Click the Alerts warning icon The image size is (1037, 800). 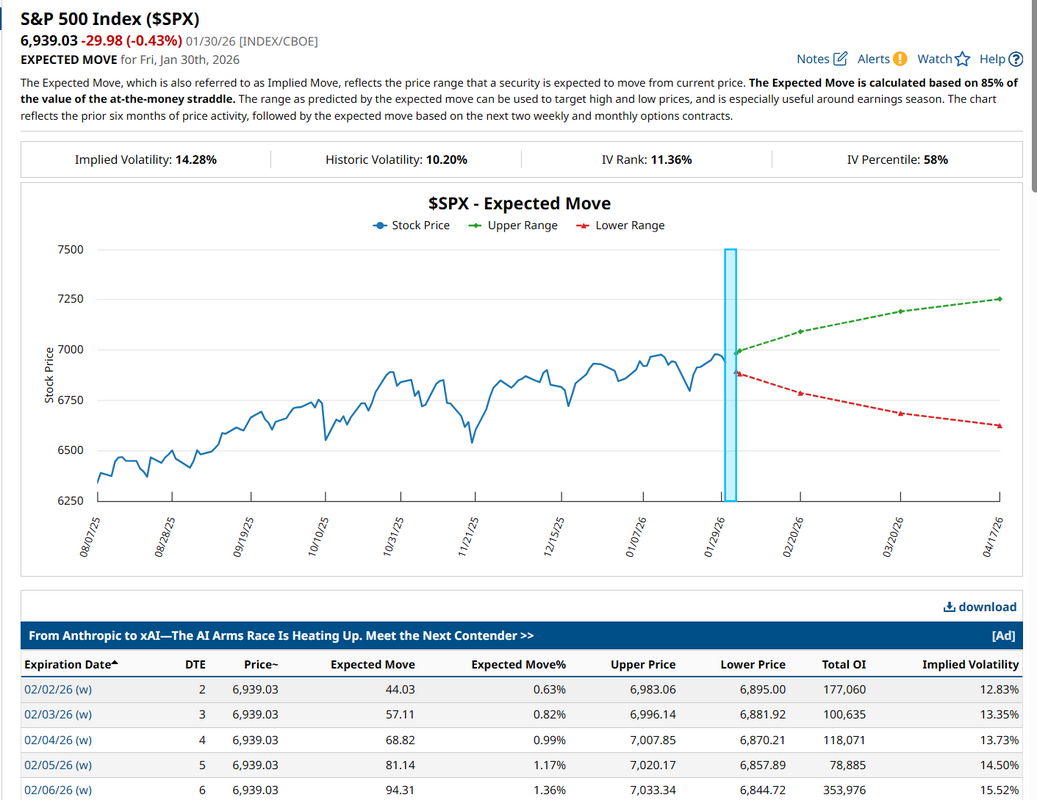tap(900, 59)
